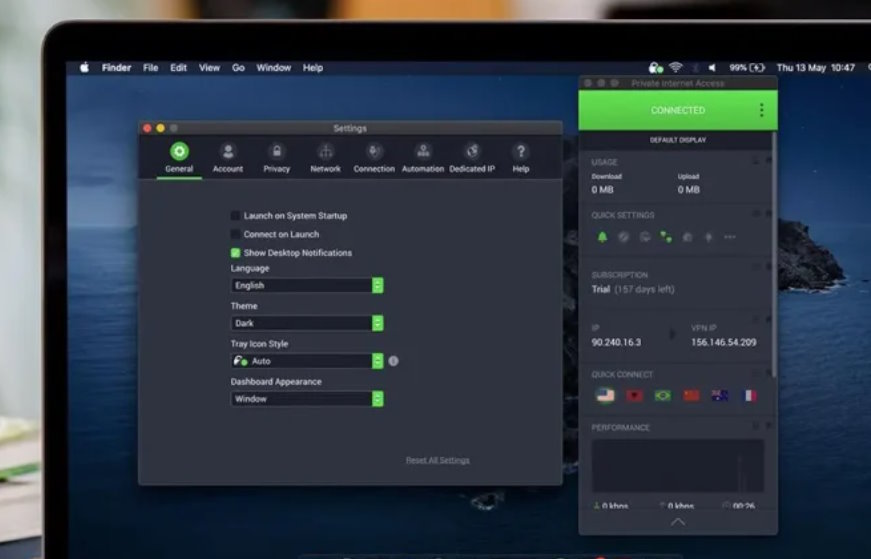Click the battery indicator showing 99%
This screenshot has width=871, height=559.
[x=747, y=68]
